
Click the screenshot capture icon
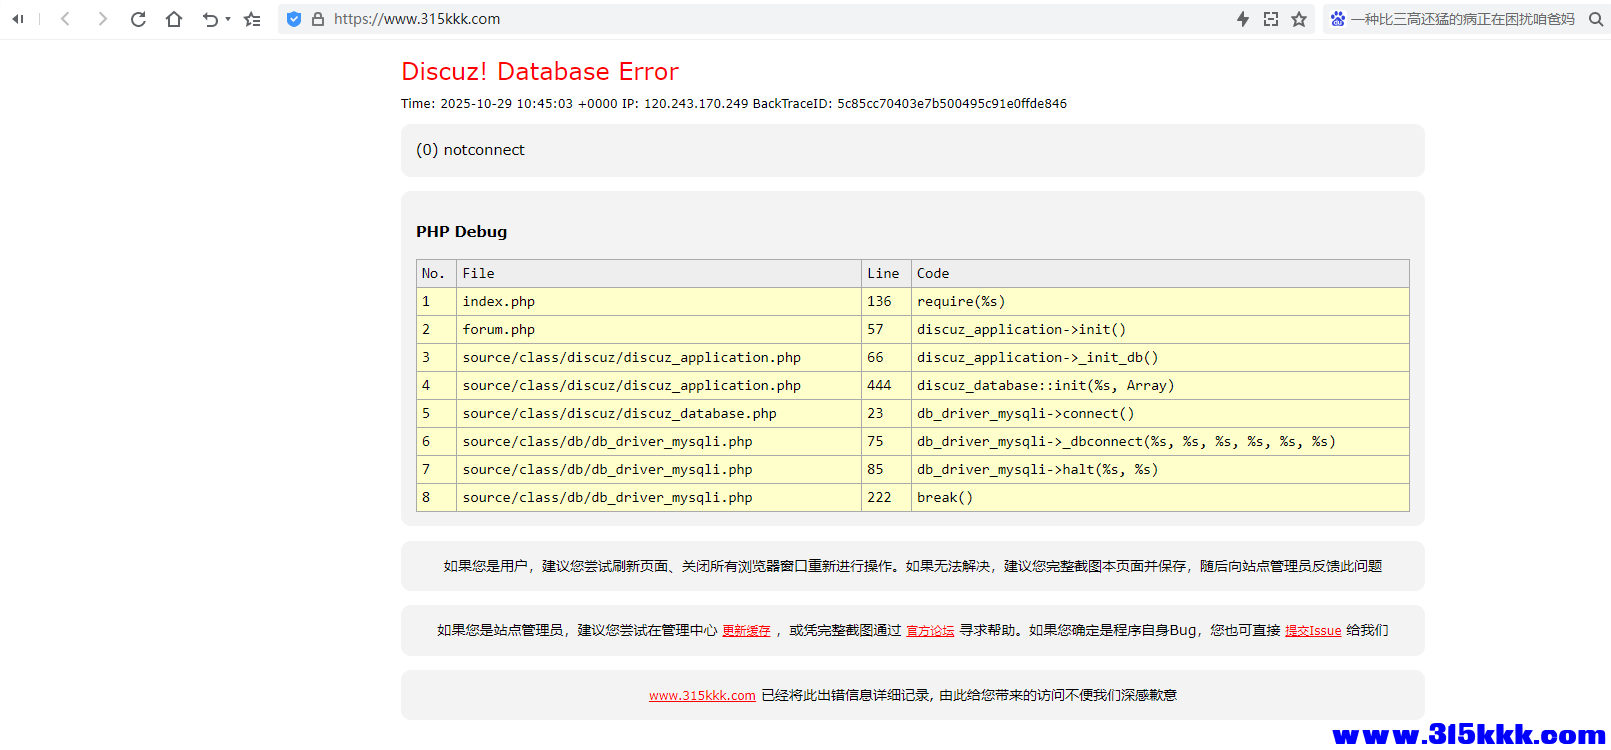[1271, 19]
